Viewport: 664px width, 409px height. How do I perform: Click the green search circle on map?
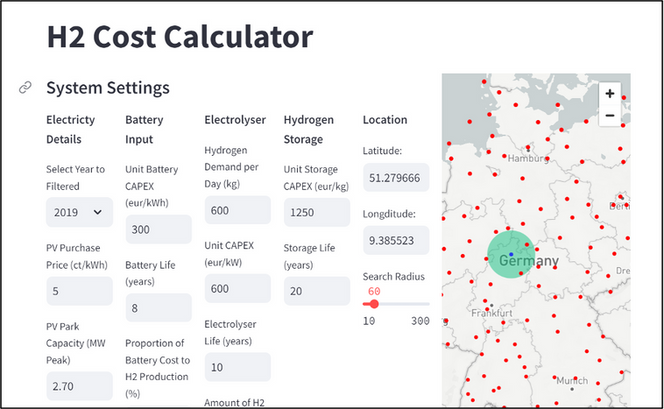[x=511, y=254]
